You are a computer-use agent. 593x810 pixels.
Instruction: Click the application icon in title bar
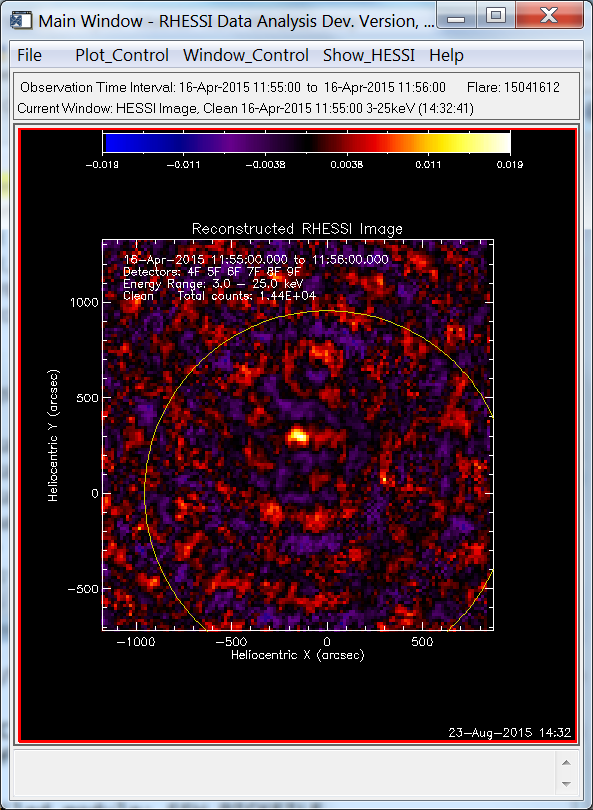point(21,21)
